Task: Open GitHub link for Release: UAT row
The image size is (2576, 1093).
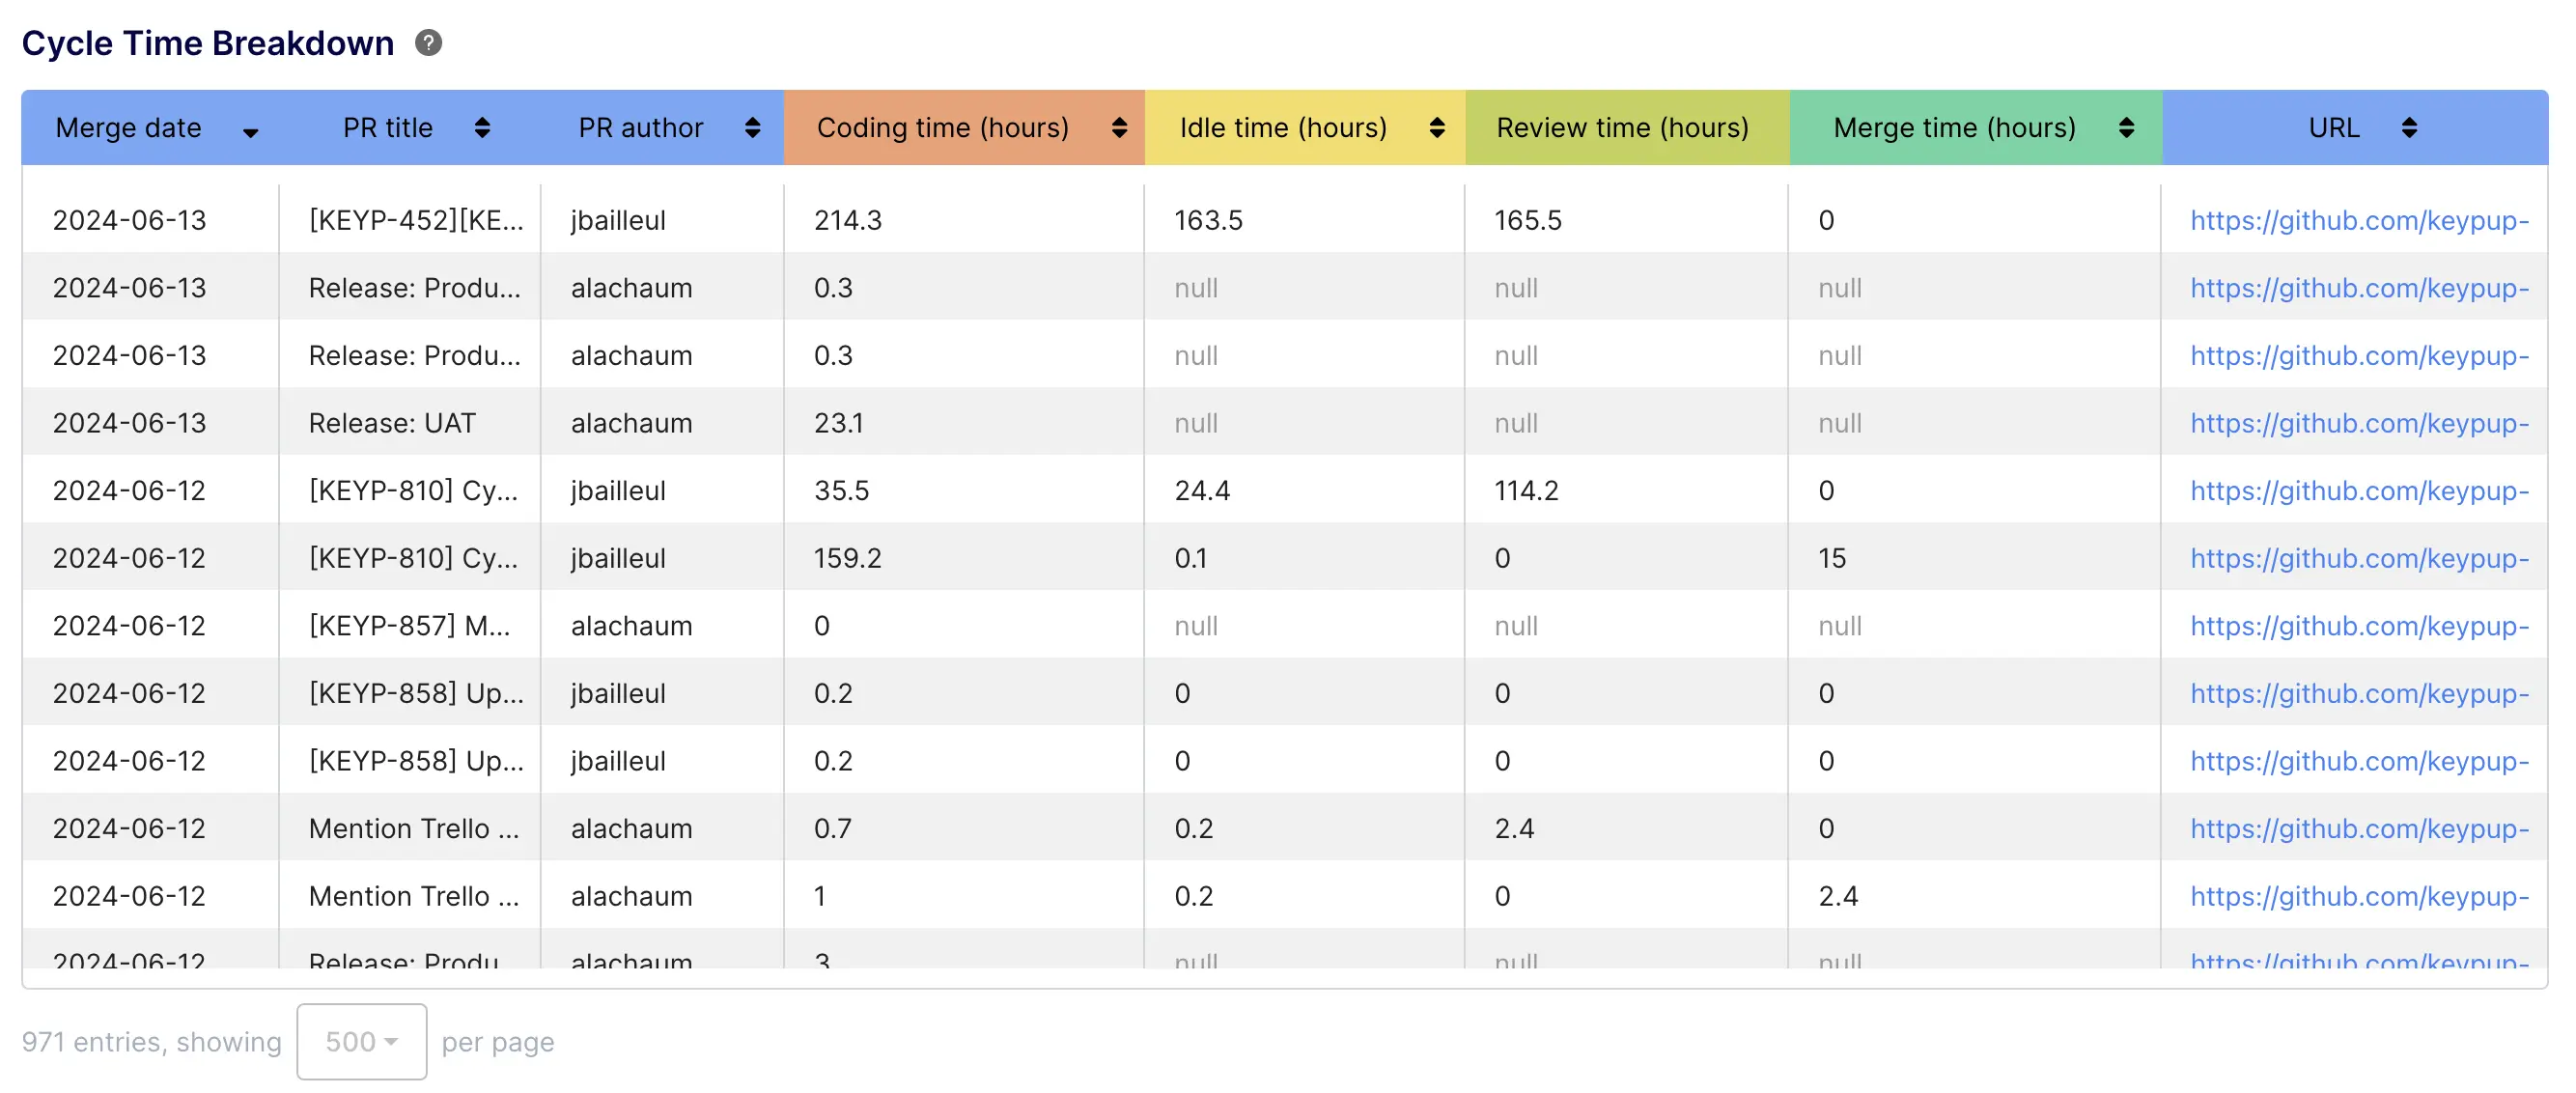Action: click(2359, 423)
